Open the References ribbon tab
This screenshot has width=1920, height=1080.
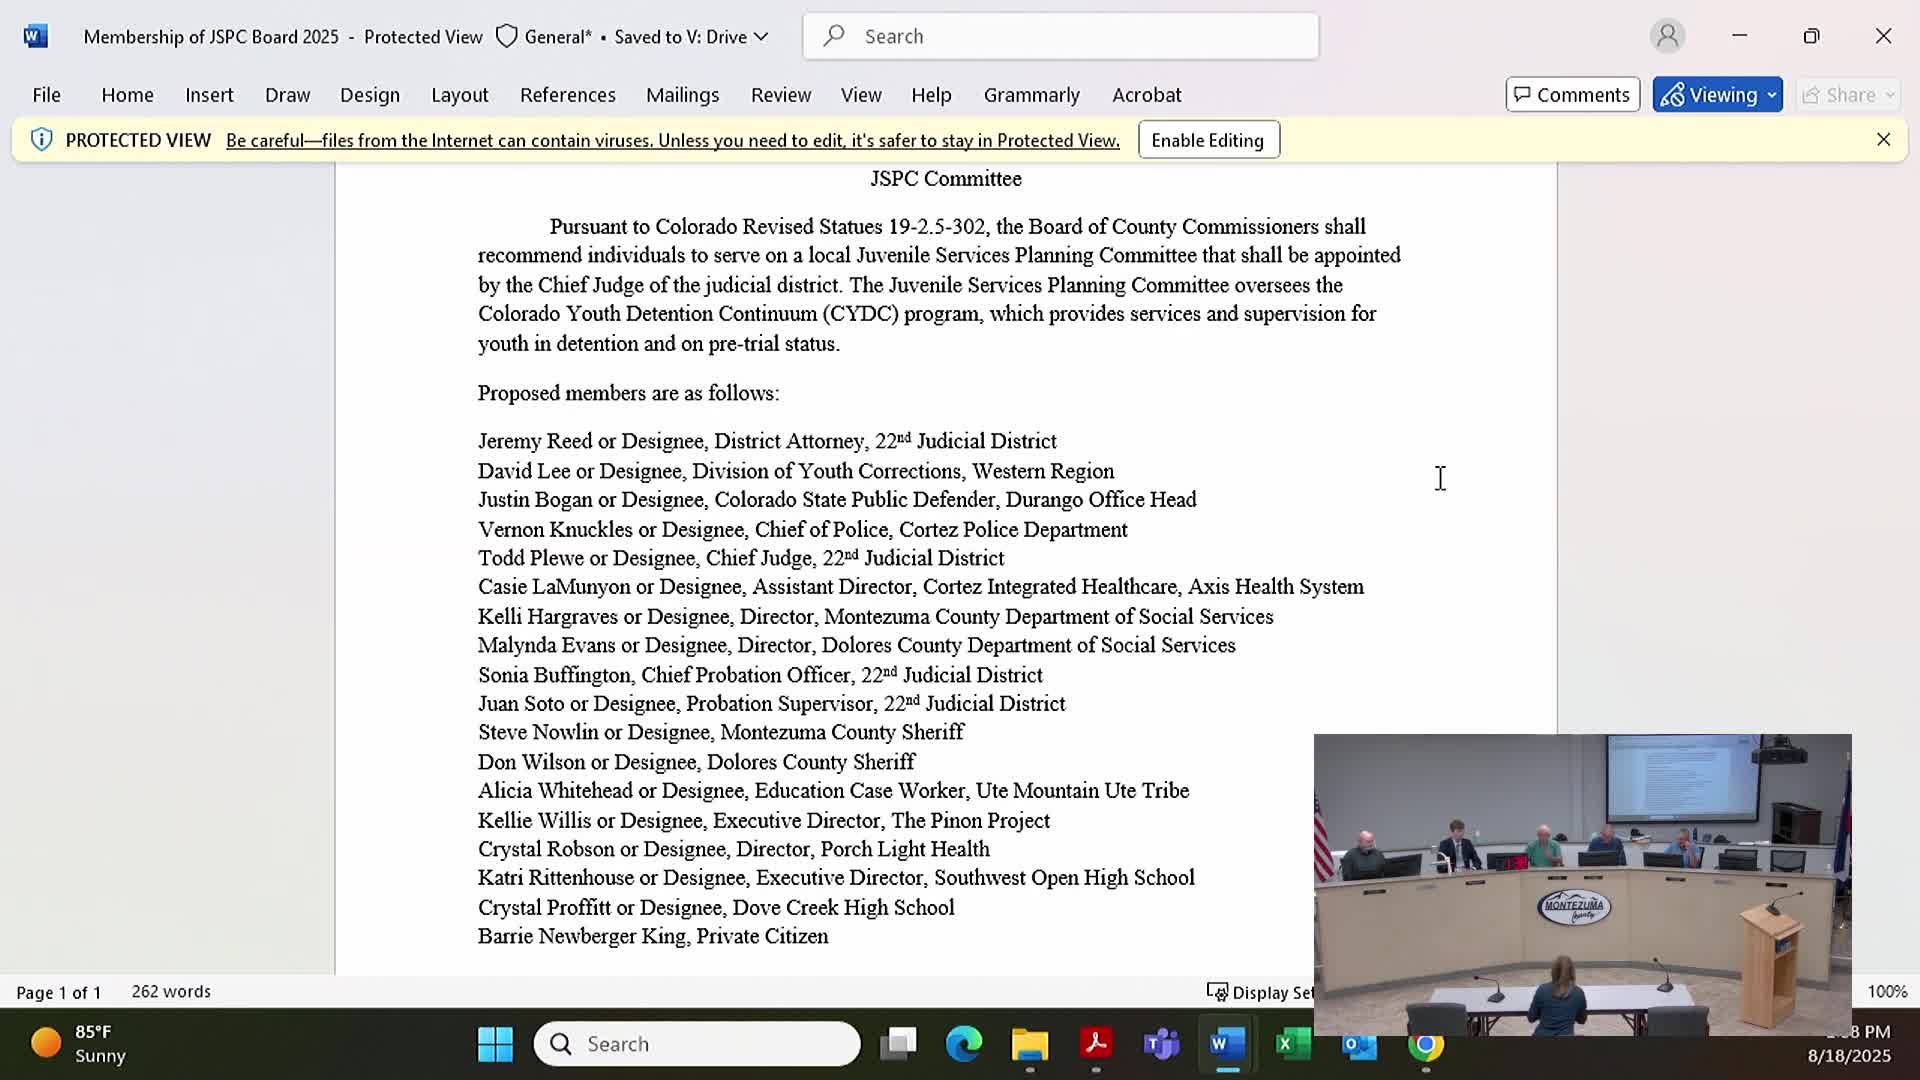click(567, 95)
